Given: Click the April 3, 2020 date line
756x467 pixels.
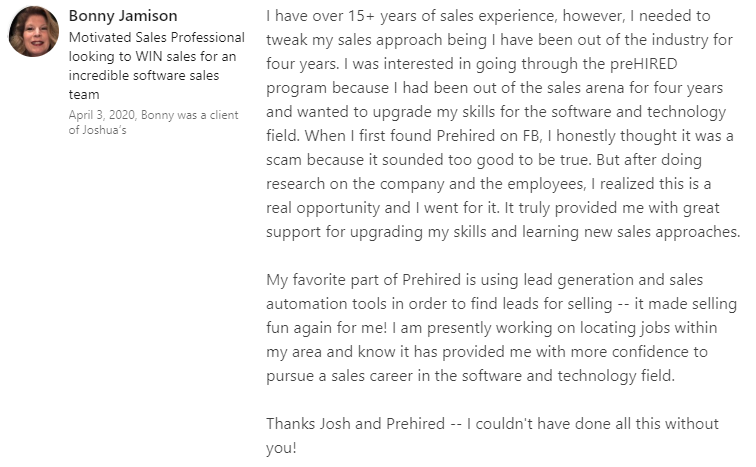Looking at the screenshot, I should (153, 114).
